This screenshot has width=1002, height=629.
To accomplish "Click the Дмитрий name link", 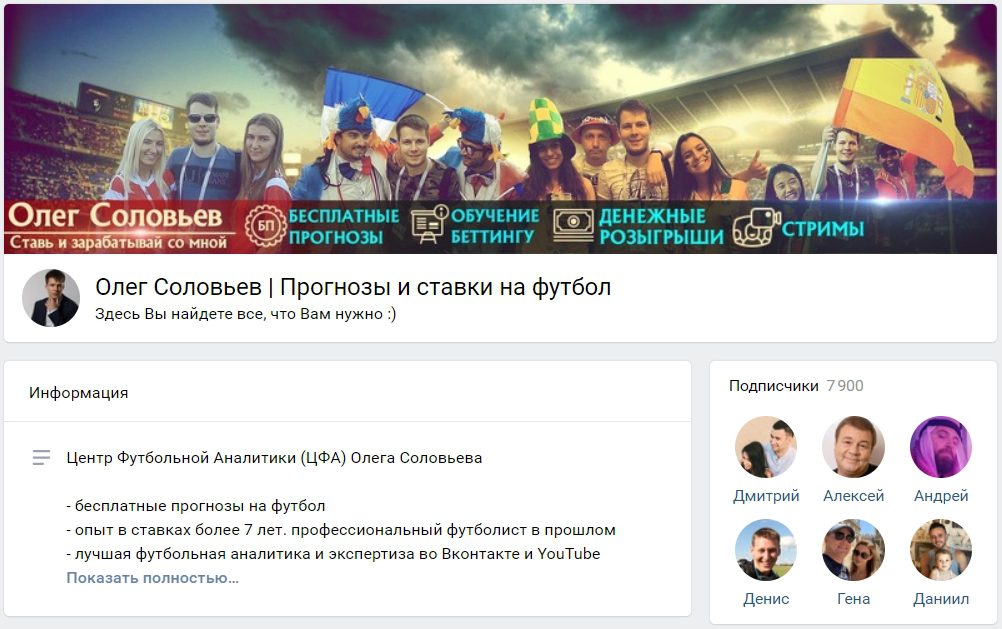I will 766,496.
